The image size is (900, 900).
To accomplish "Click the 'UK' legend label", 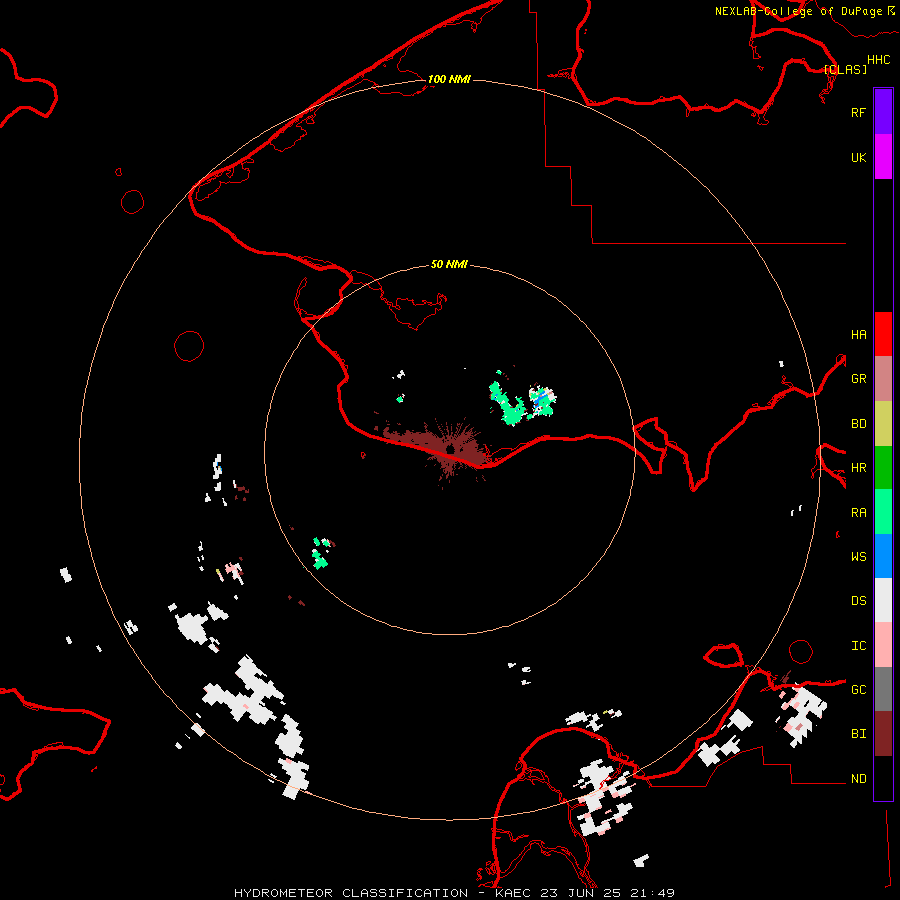I will point(858,157).
